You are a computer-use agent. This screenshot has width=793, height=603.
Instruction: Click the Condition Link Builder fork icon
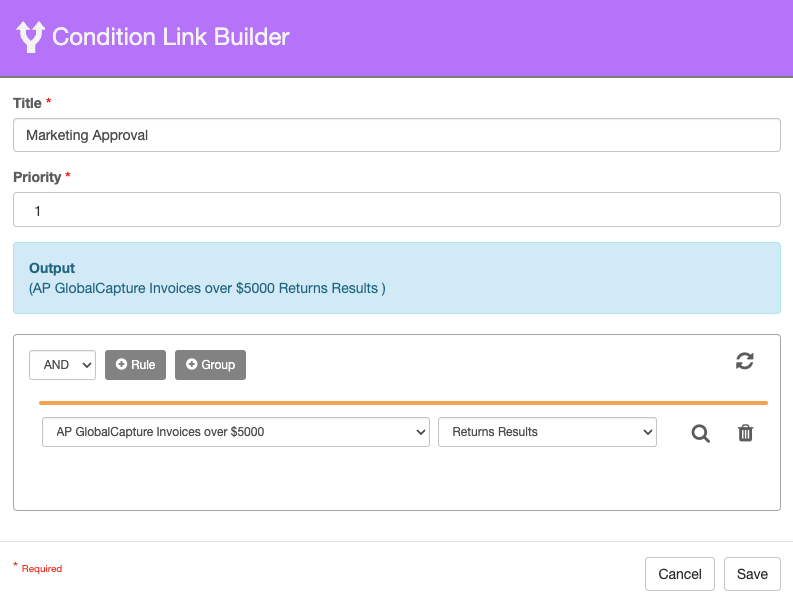pyautogui.click(x=31, y=37)
